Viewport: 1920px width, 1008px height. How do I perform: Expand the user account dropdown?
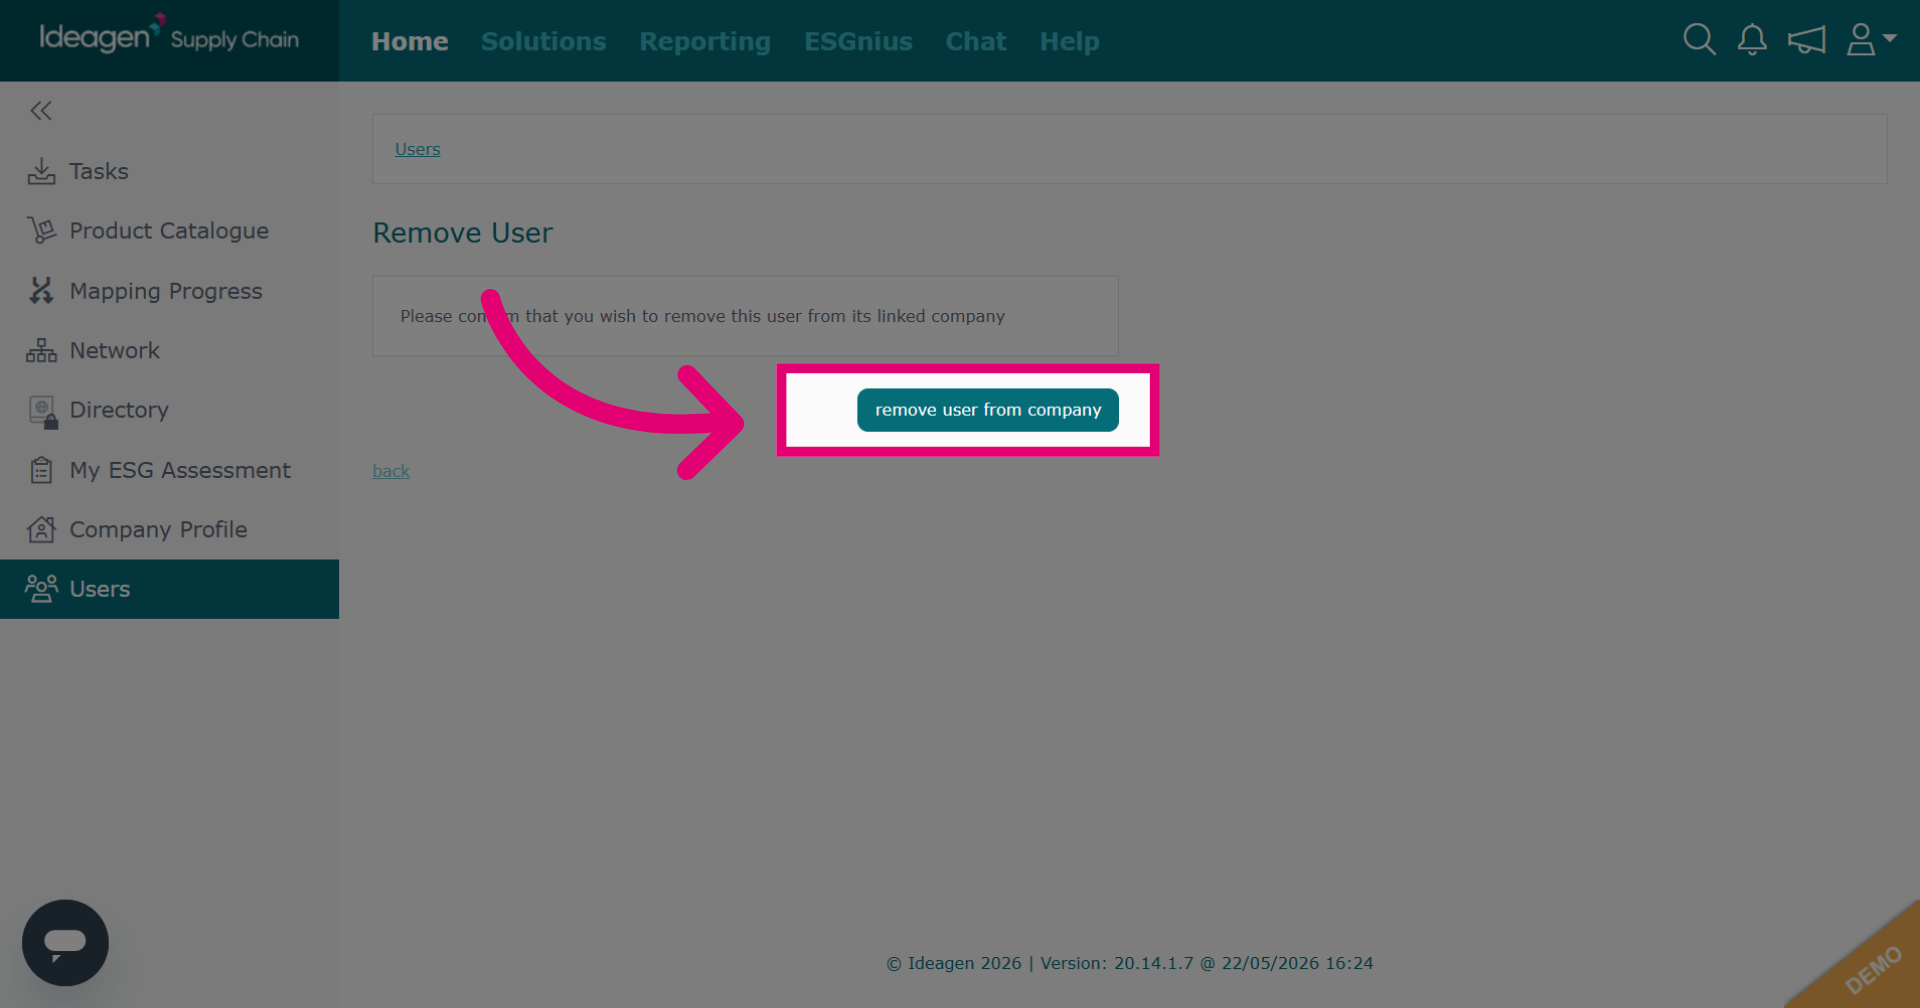pos(1871,40)
